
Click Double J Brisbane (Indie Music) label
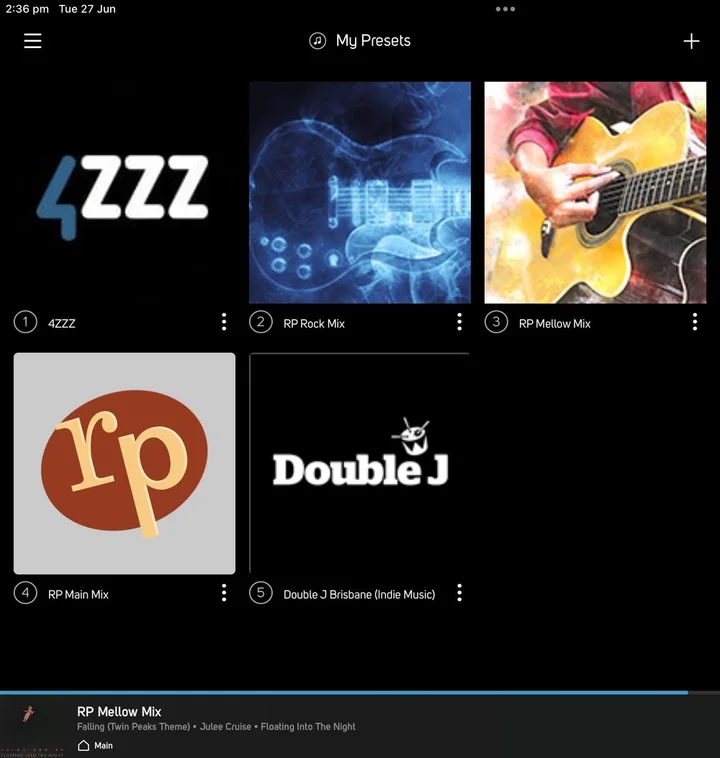359,594
